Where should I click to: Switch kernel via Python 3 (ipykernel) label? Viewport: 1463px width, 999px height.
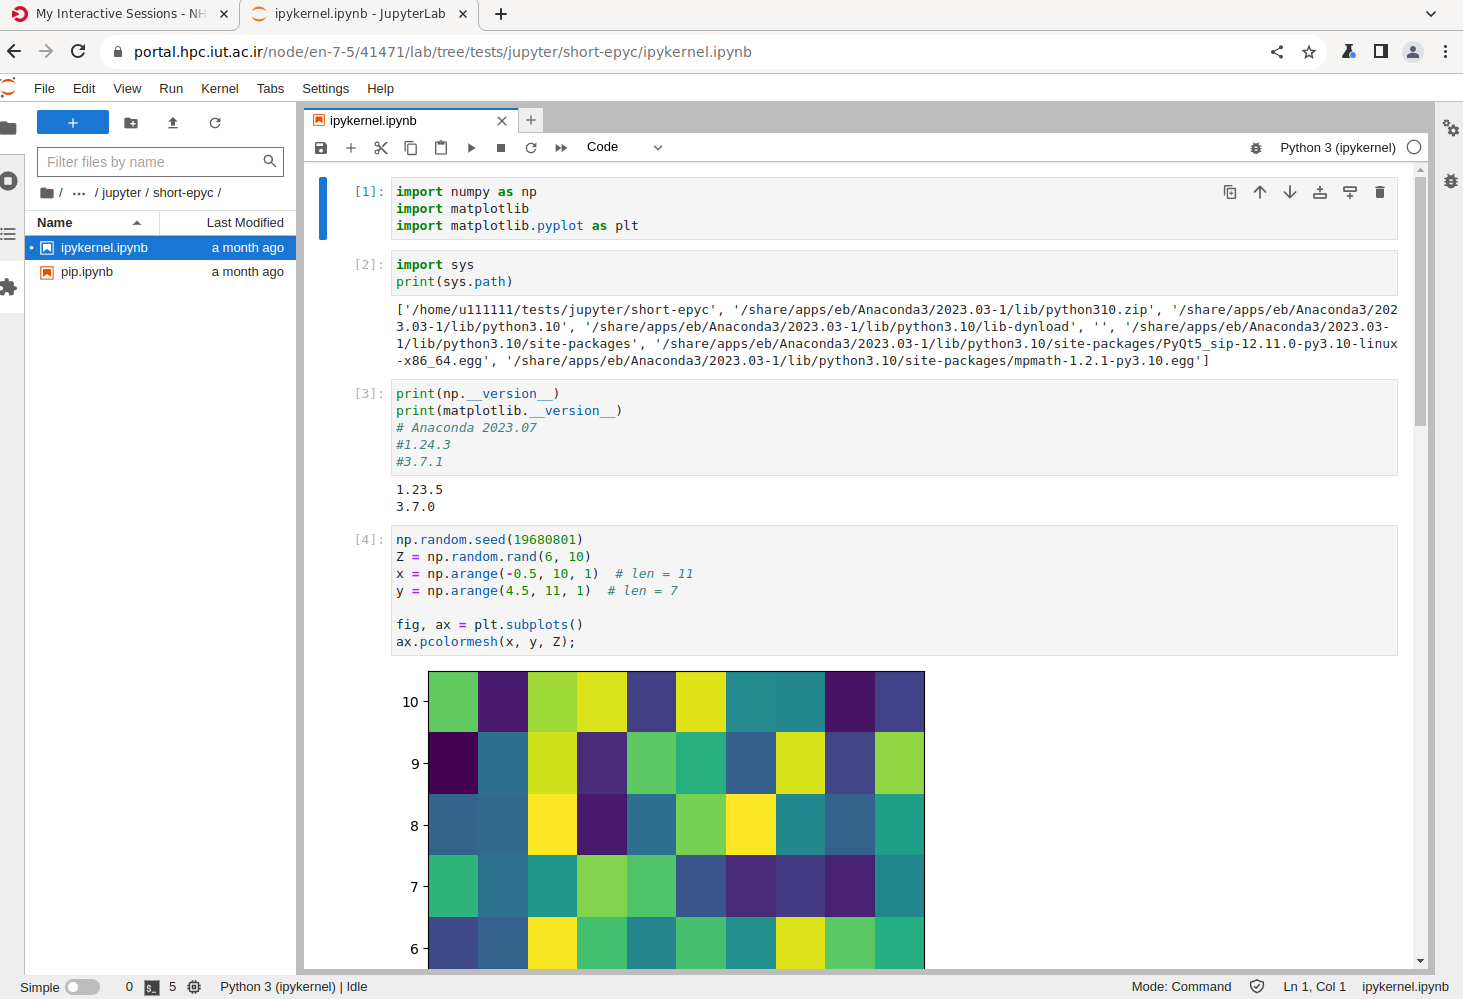point(1338,148)
